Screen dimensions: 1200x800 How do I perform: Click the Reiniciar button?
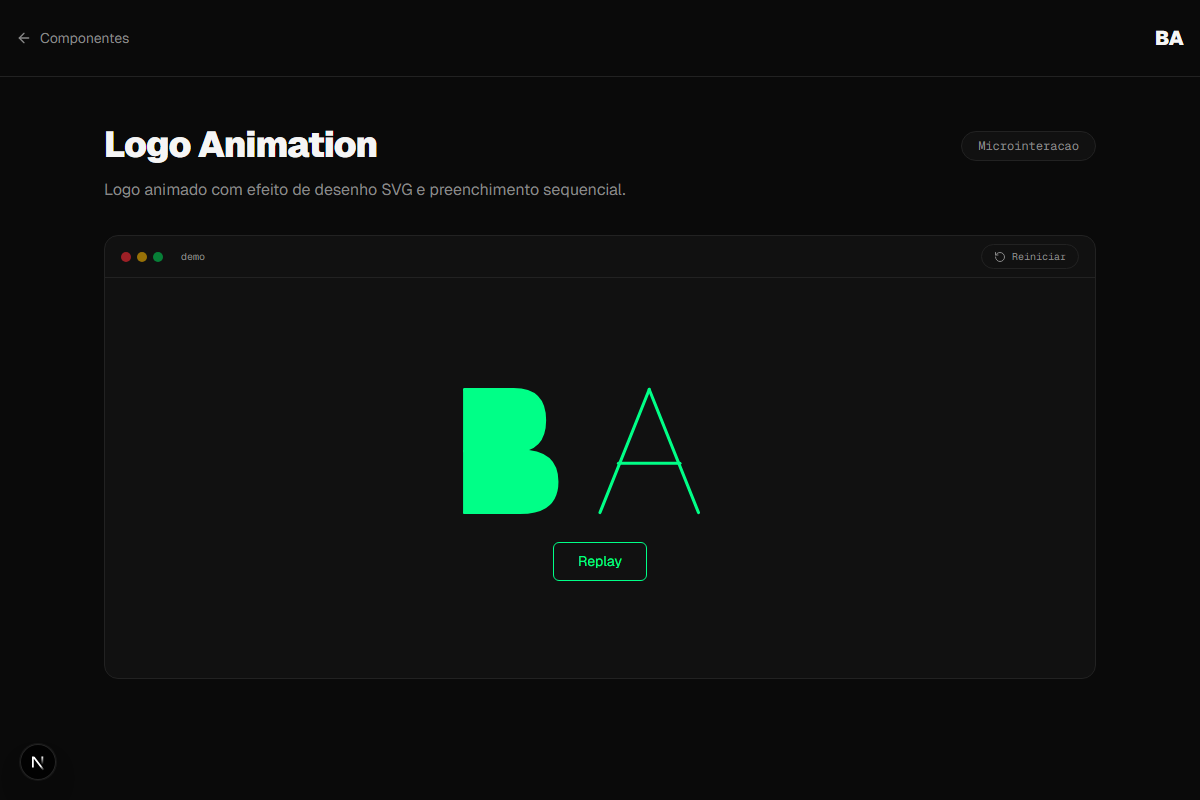[x=1029, y=256]
